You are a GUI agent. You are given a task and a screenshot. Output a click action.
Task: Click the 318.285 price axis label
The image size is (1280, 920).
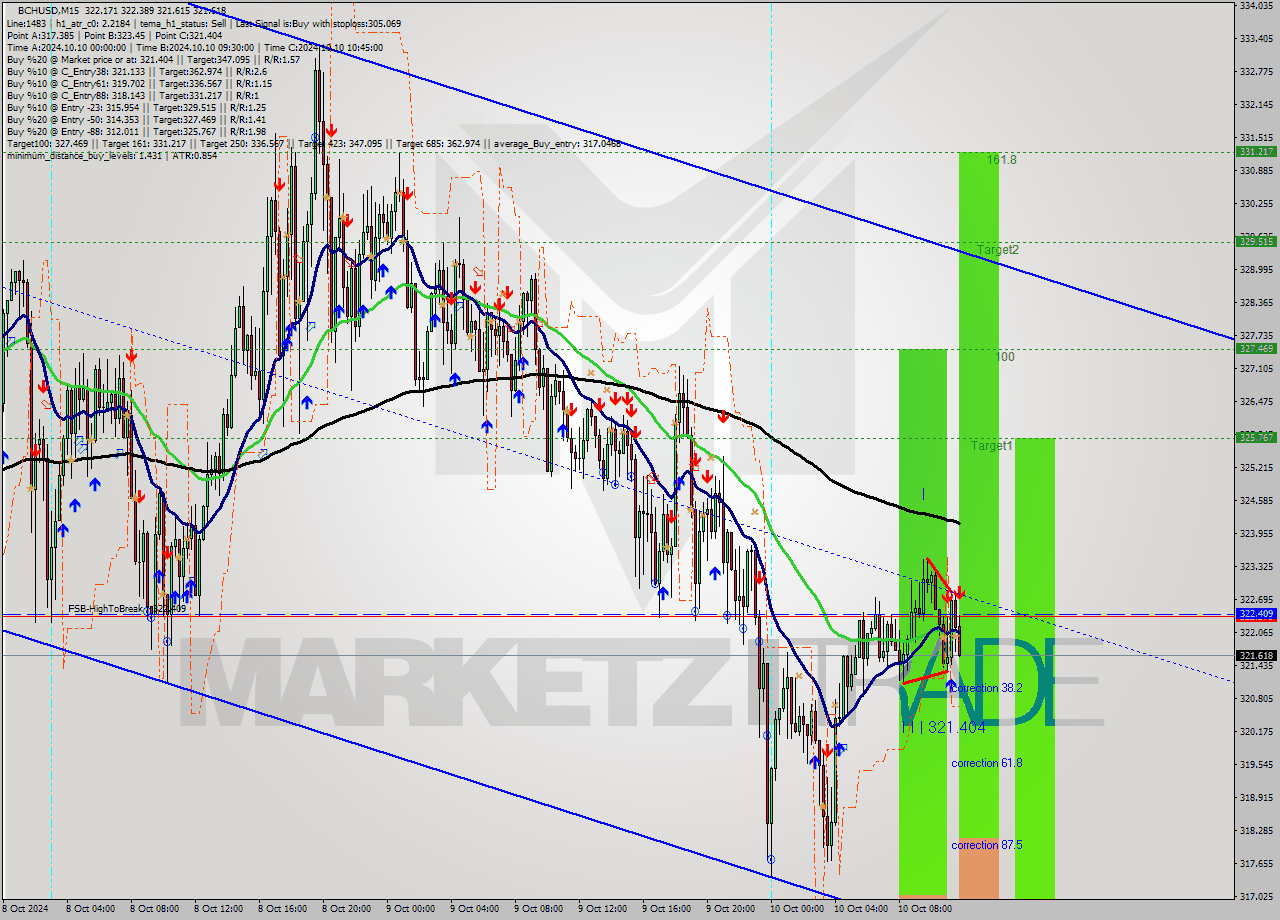point(1256,830)
